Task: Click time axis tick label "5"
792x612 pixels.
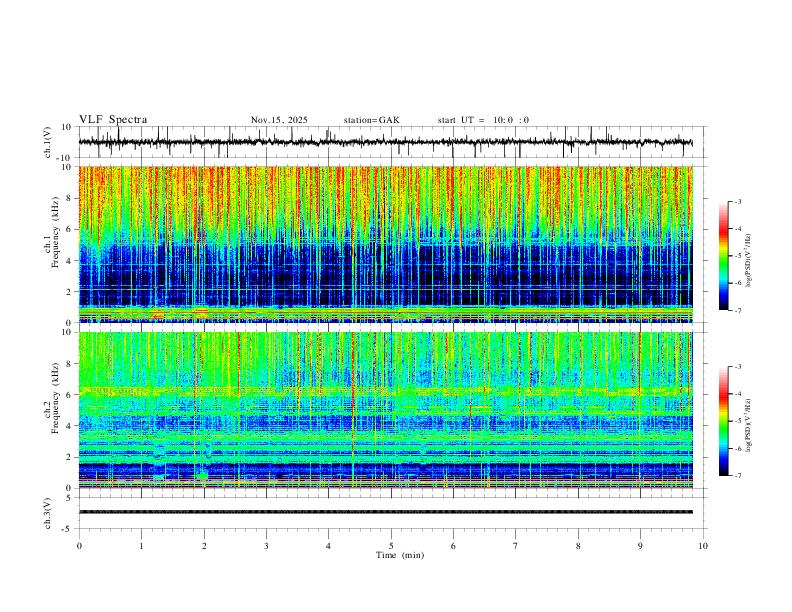Action: (x=391, y=546)
